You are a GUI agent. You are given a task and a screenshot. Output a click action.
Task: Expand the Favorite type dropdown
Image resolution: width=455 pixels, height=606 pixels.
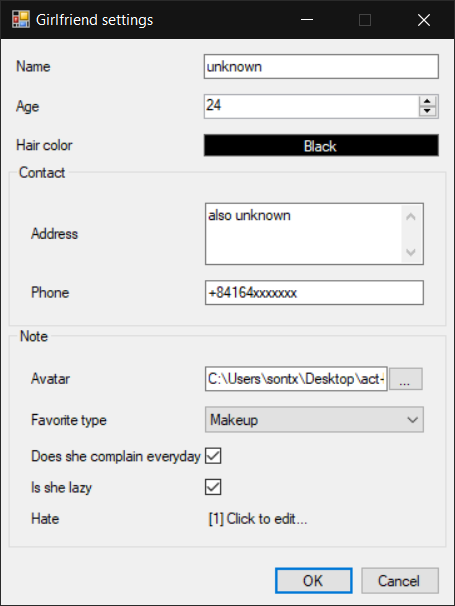coord(314,419)
